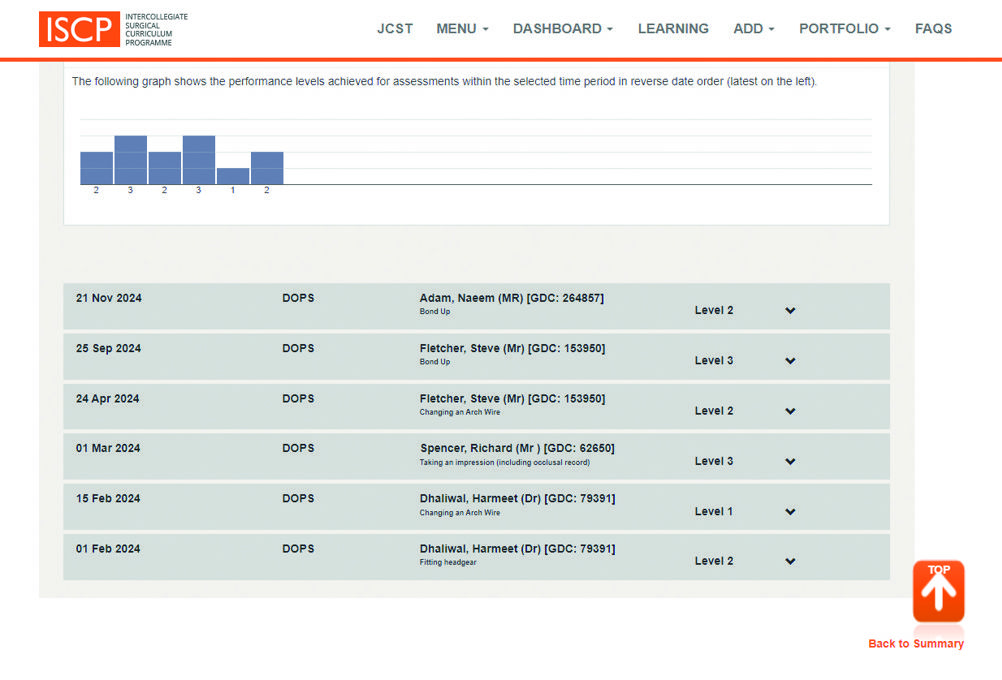
Task: Expand the 24 Apr 2024 DOPS row
Action: pyautogui.click(x=790, y=411)
